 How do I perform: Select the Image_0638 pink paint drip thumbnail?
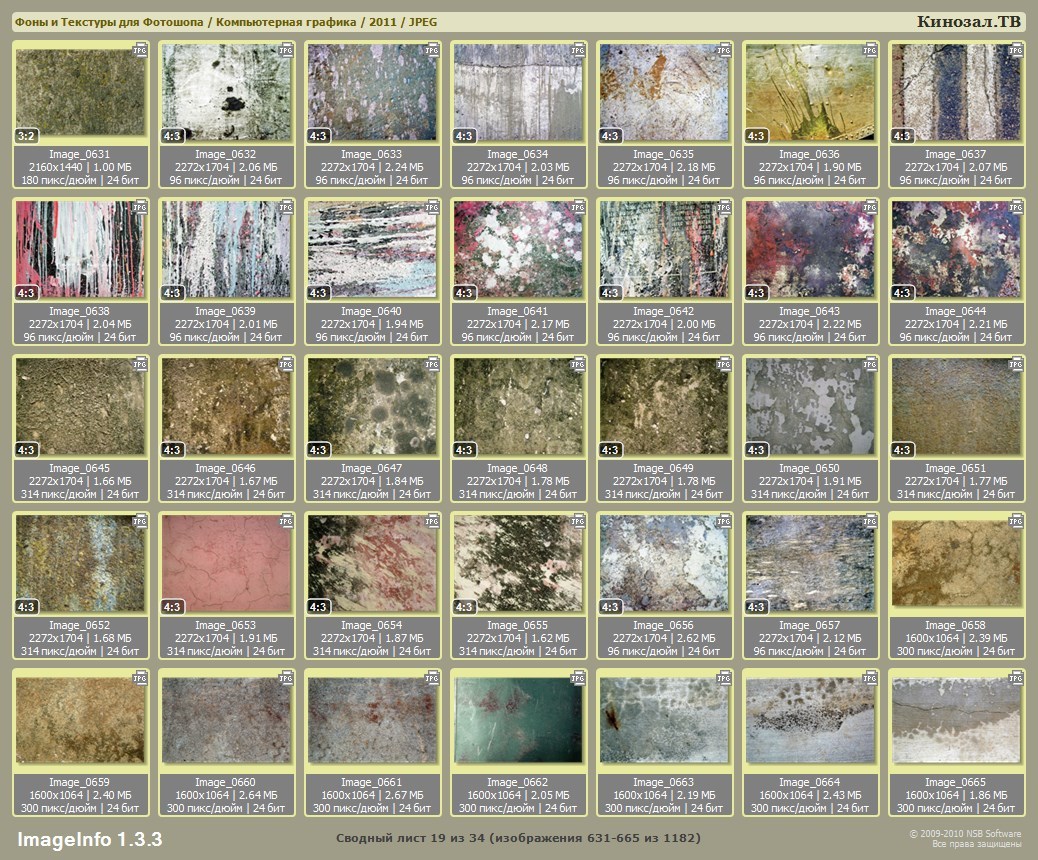80,249
